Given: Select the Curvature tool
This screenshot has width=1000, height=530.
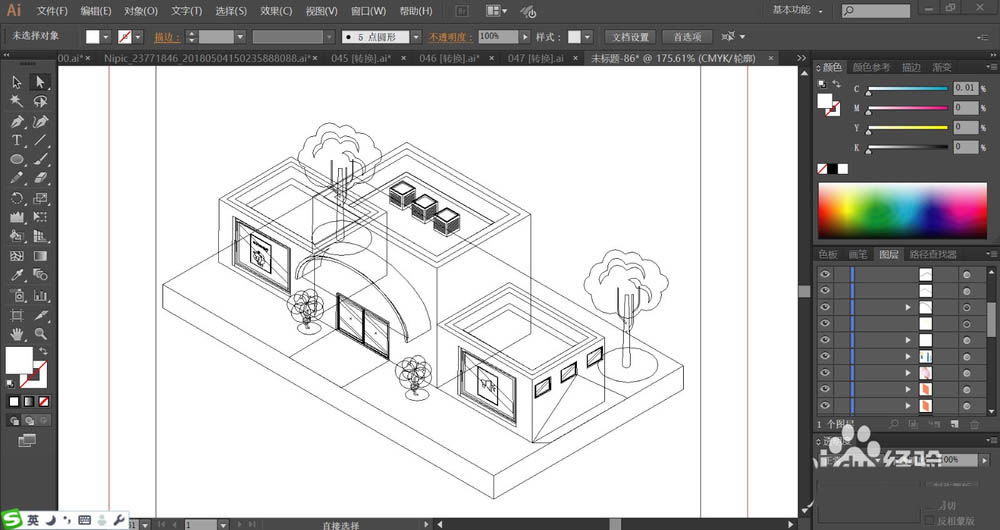Looking at the screenshot, I should [x=40, y=121].
